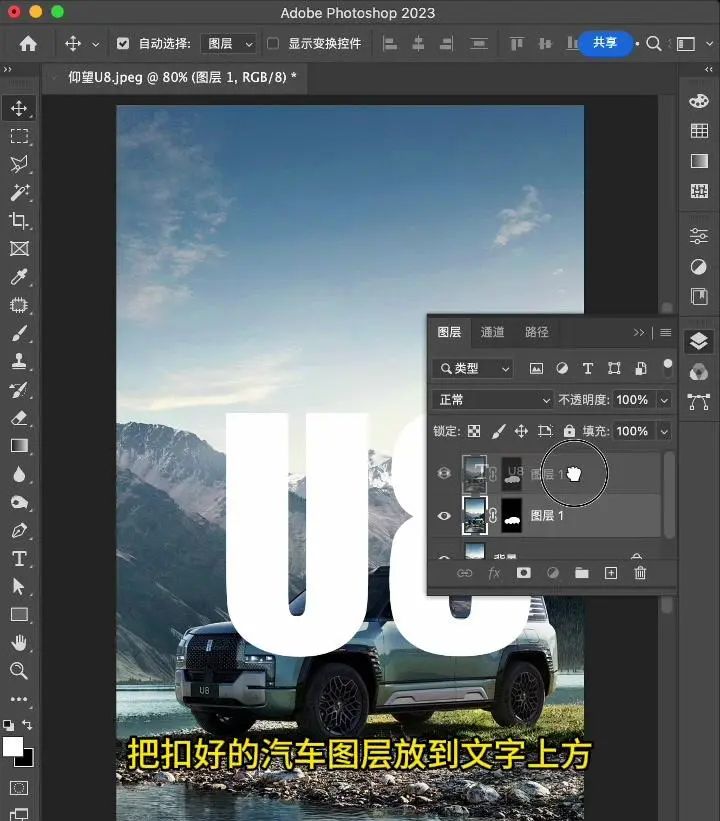Select the Rectangular Marquee tool

click(19, 136)
